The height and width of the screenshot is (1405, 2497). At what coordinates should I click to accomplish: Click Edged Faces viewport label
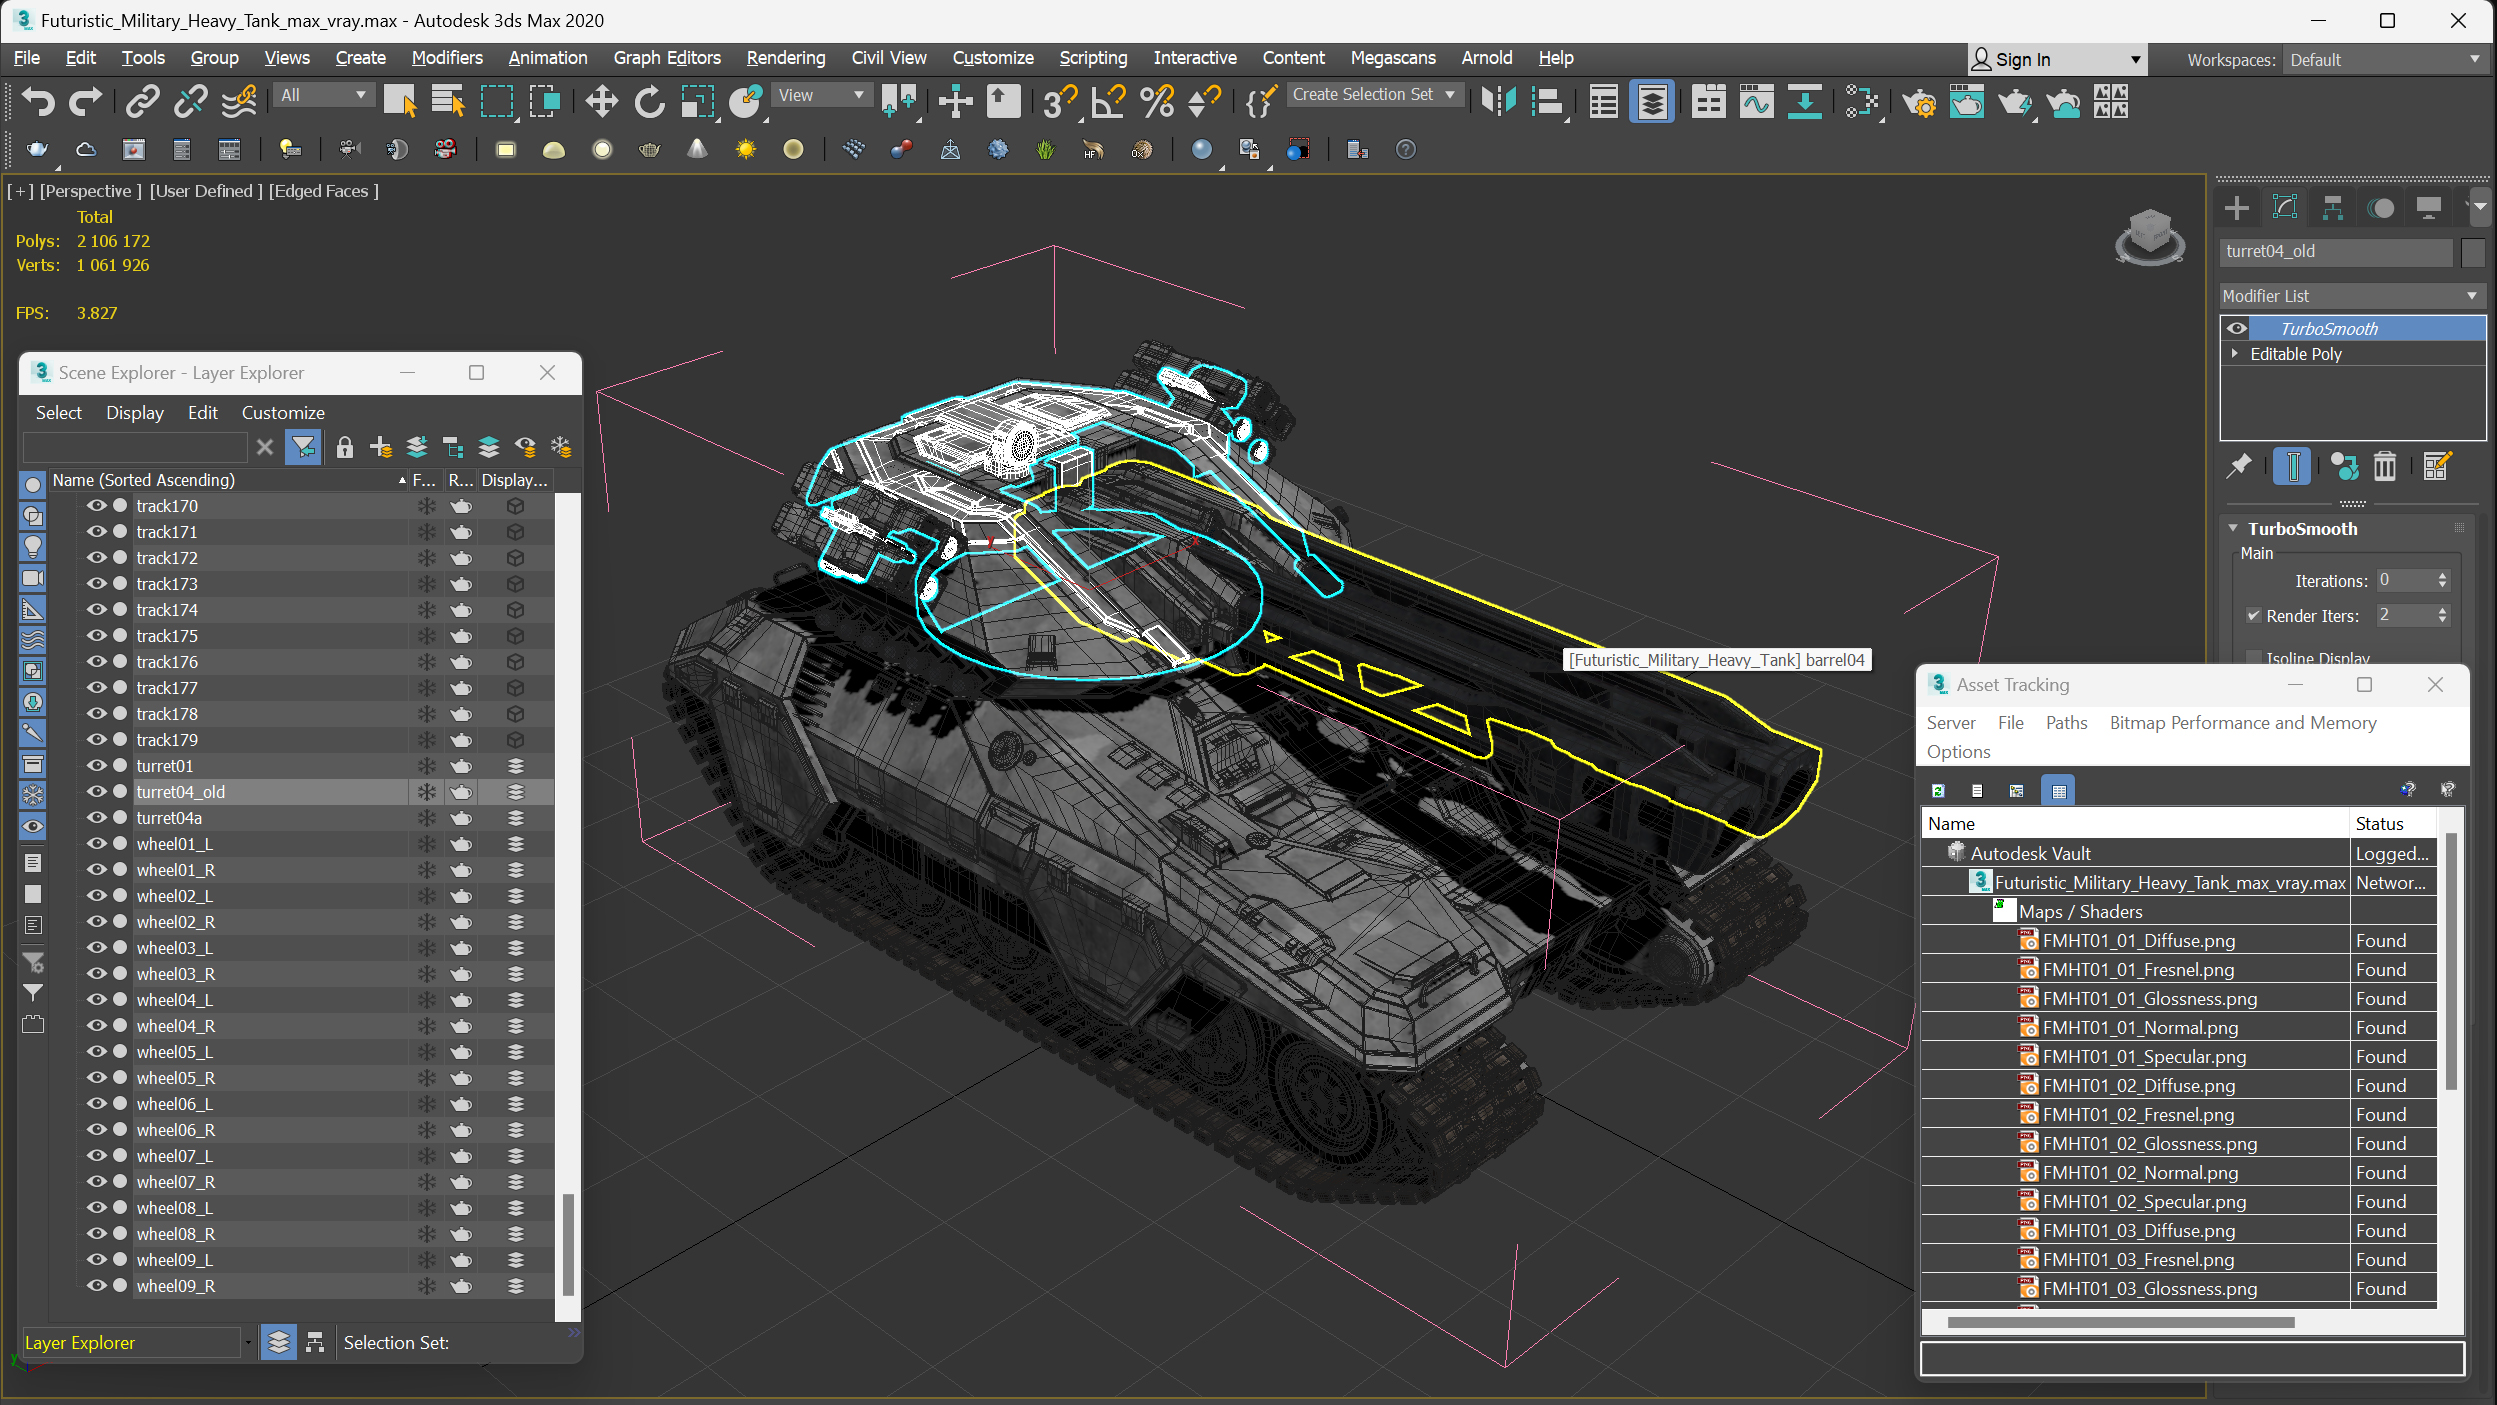(323, 191)
